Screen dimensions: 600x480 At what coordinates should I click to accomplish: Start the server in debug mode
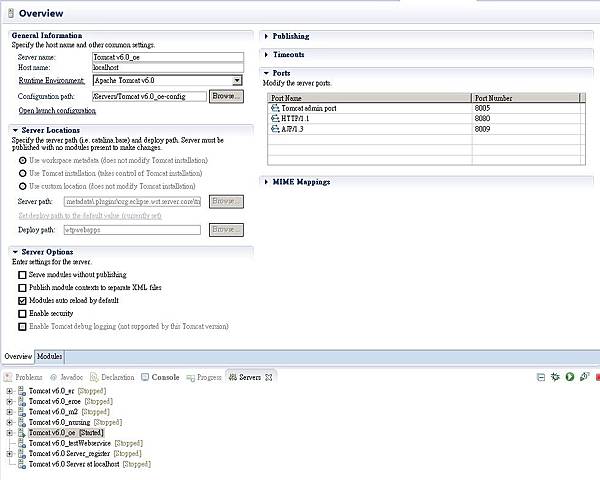tap(555, 377)
